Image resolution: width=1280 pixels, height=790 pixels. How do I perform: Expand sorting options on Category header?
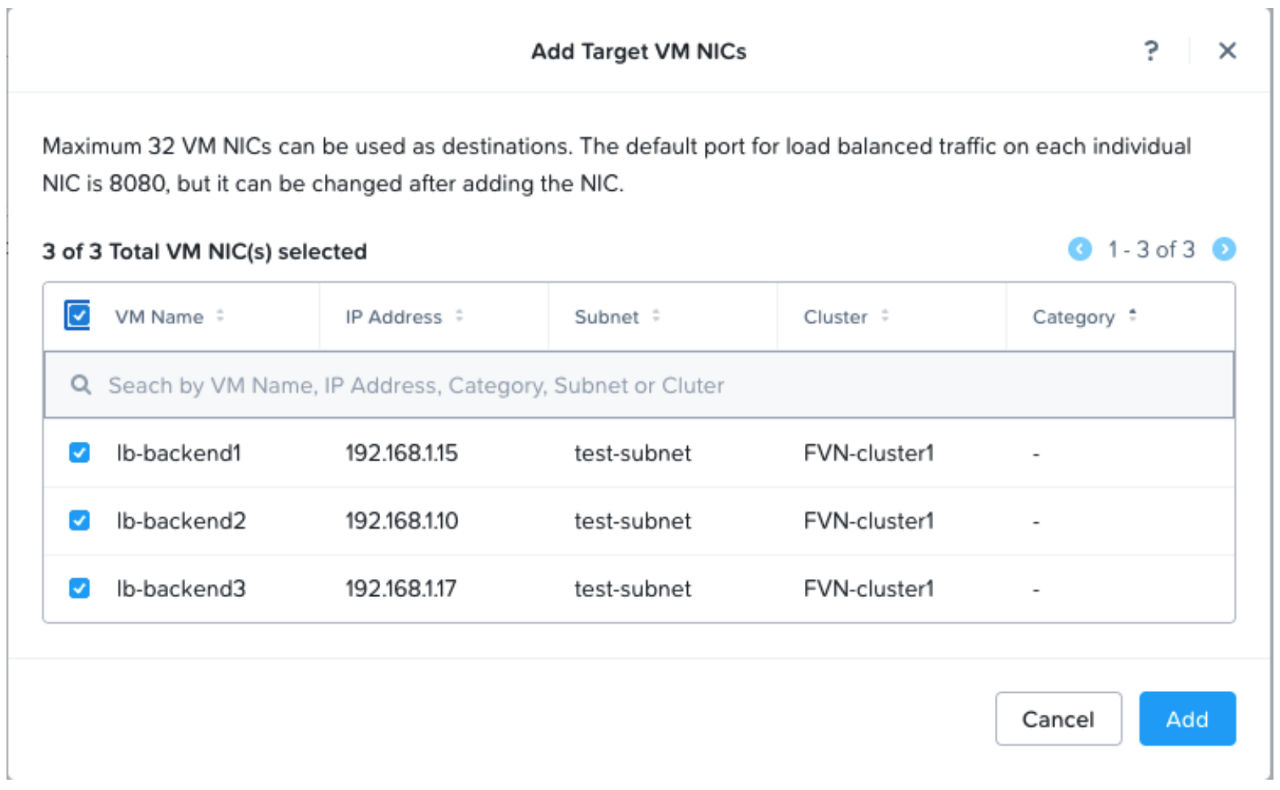[1133, 315]
